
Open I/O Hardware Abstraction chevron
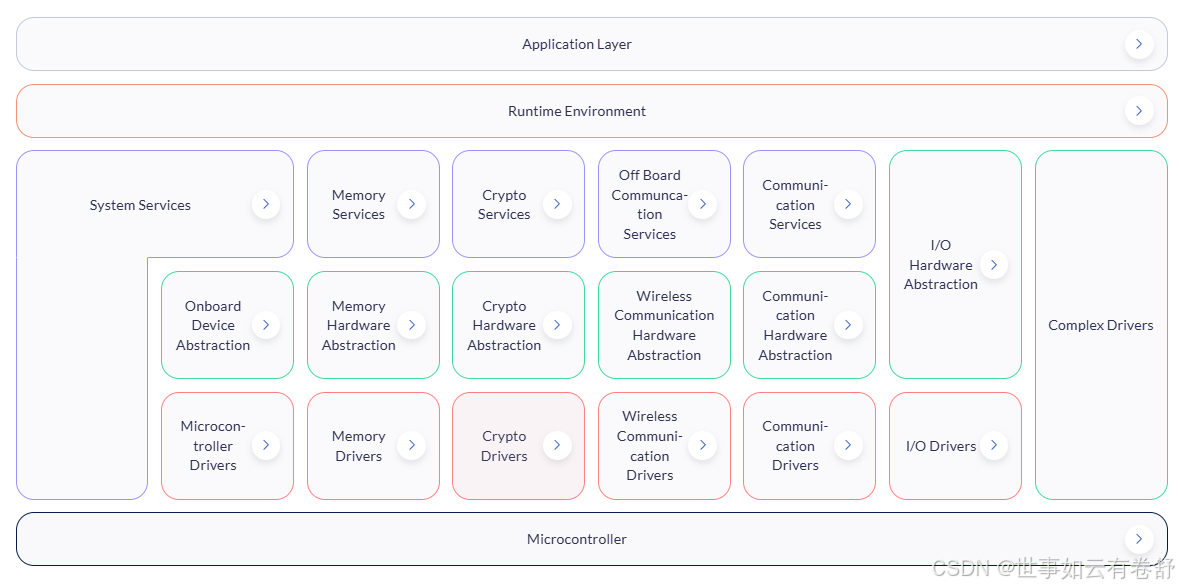click(x=993, y=265)
